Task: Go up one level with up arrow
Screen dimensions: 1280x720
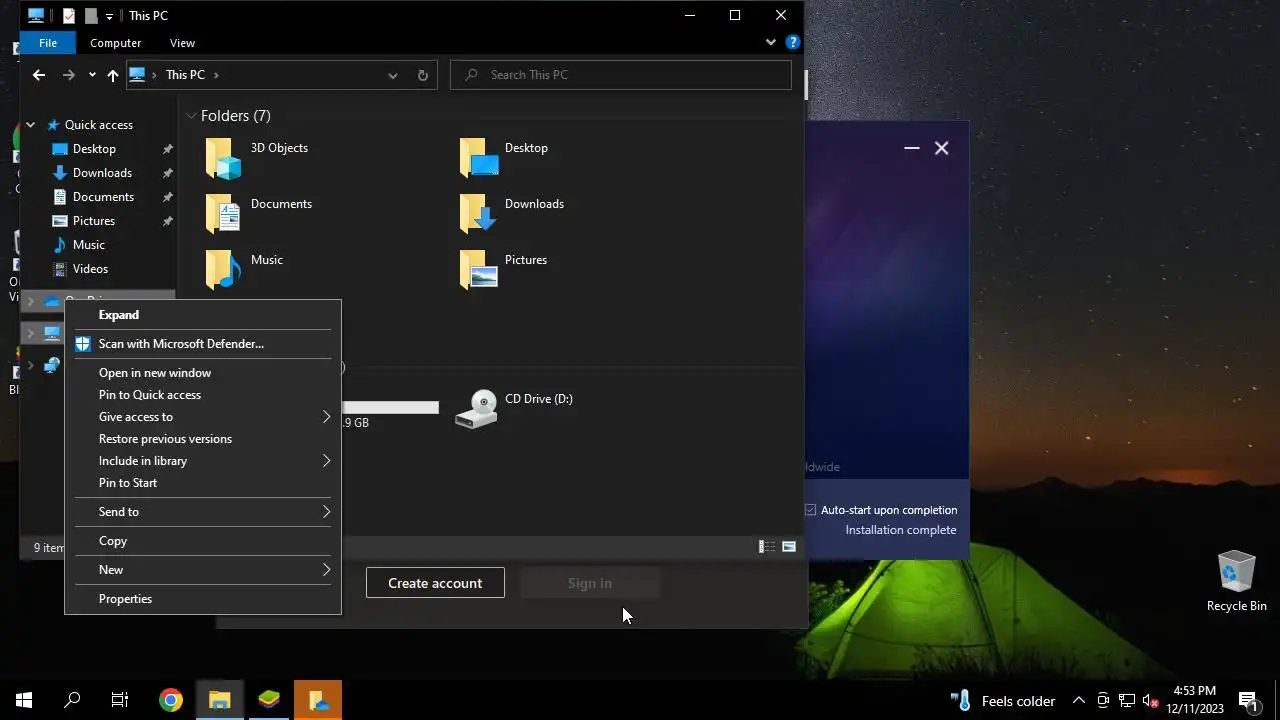Action: pos(112,75)
